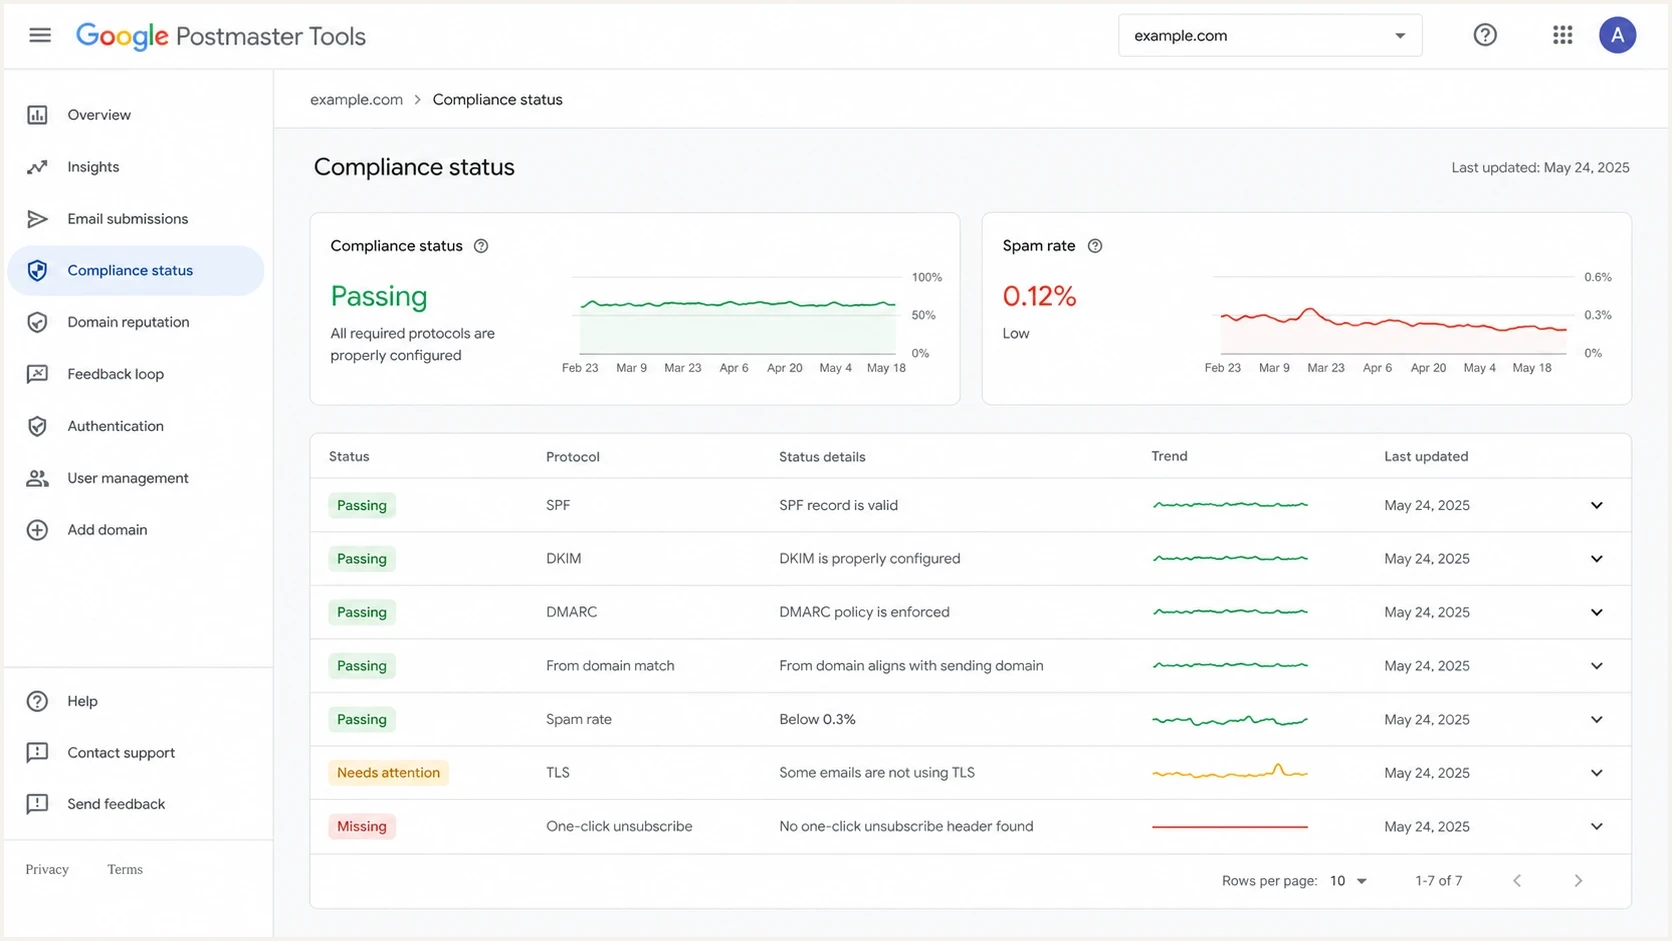Open the example.com domain selector dropdown
This screenshot has width=1672, height=941.
1270,35
